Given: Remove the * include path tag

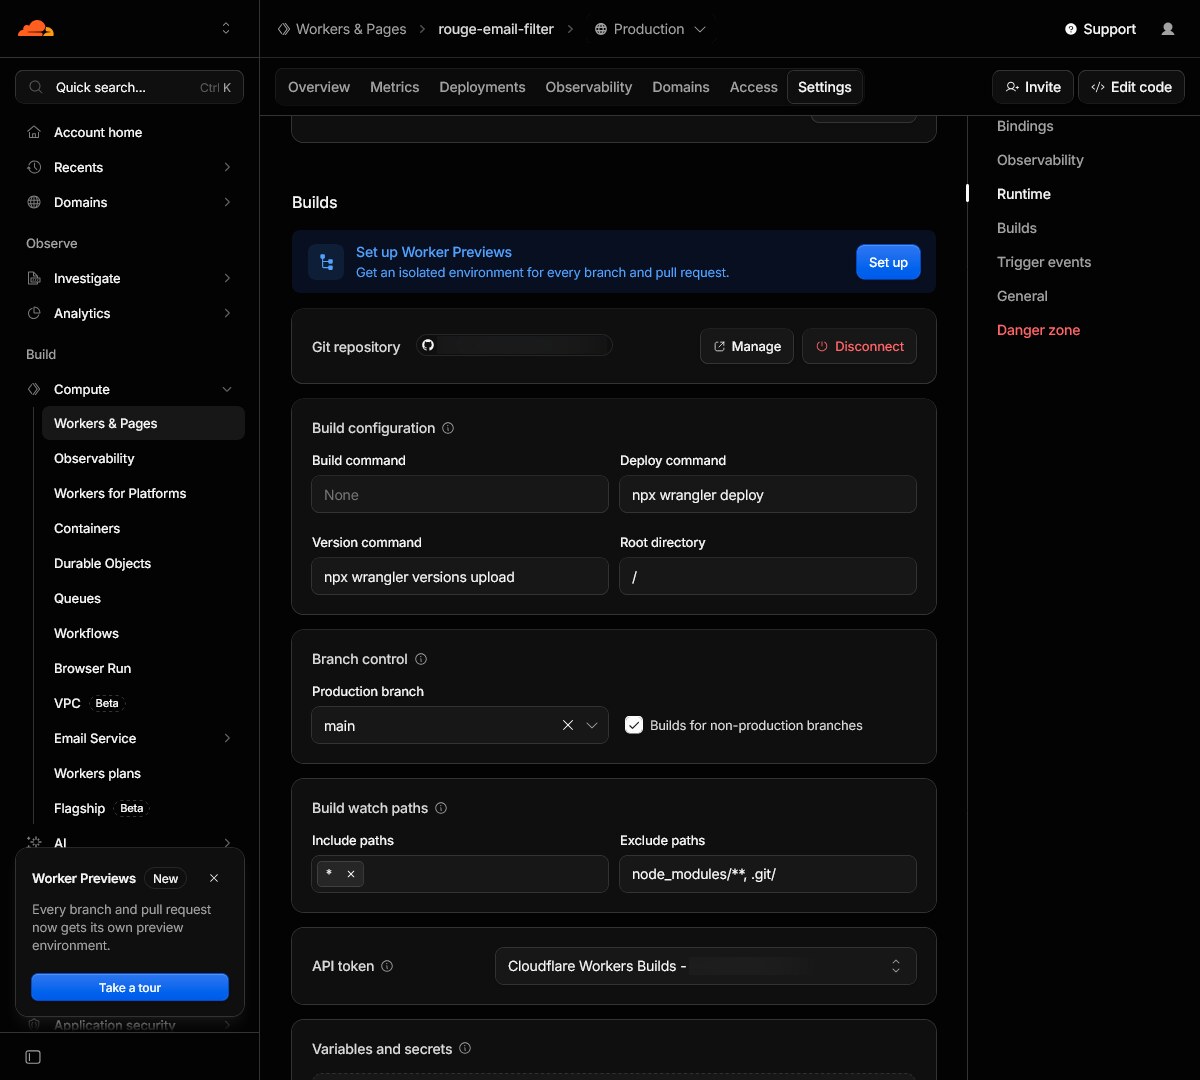Looking at the screenshot, I should coord(351,874).
